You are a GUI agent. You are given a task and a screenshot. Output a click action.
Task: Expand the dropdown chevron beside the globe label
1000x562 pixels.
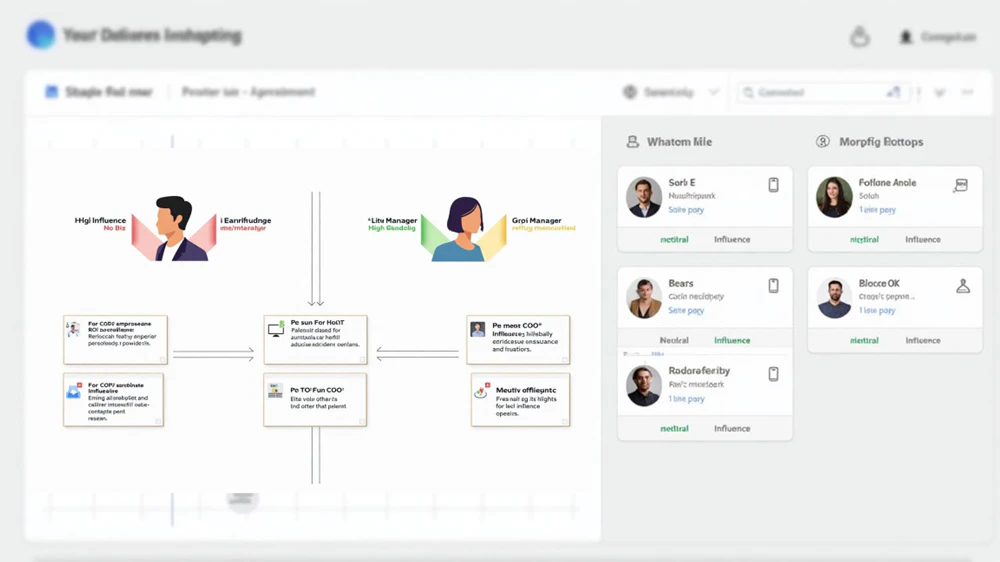(714, 92)
